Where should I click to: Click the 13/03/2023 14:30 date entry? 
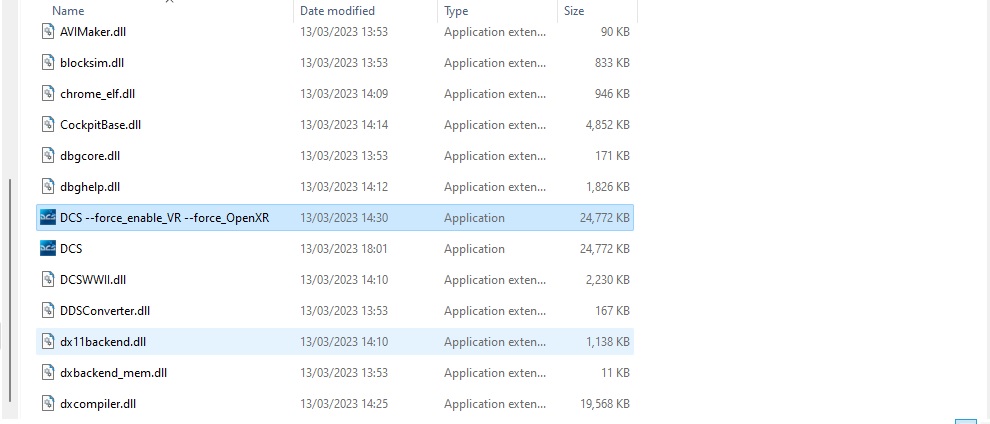click(343, 218)
